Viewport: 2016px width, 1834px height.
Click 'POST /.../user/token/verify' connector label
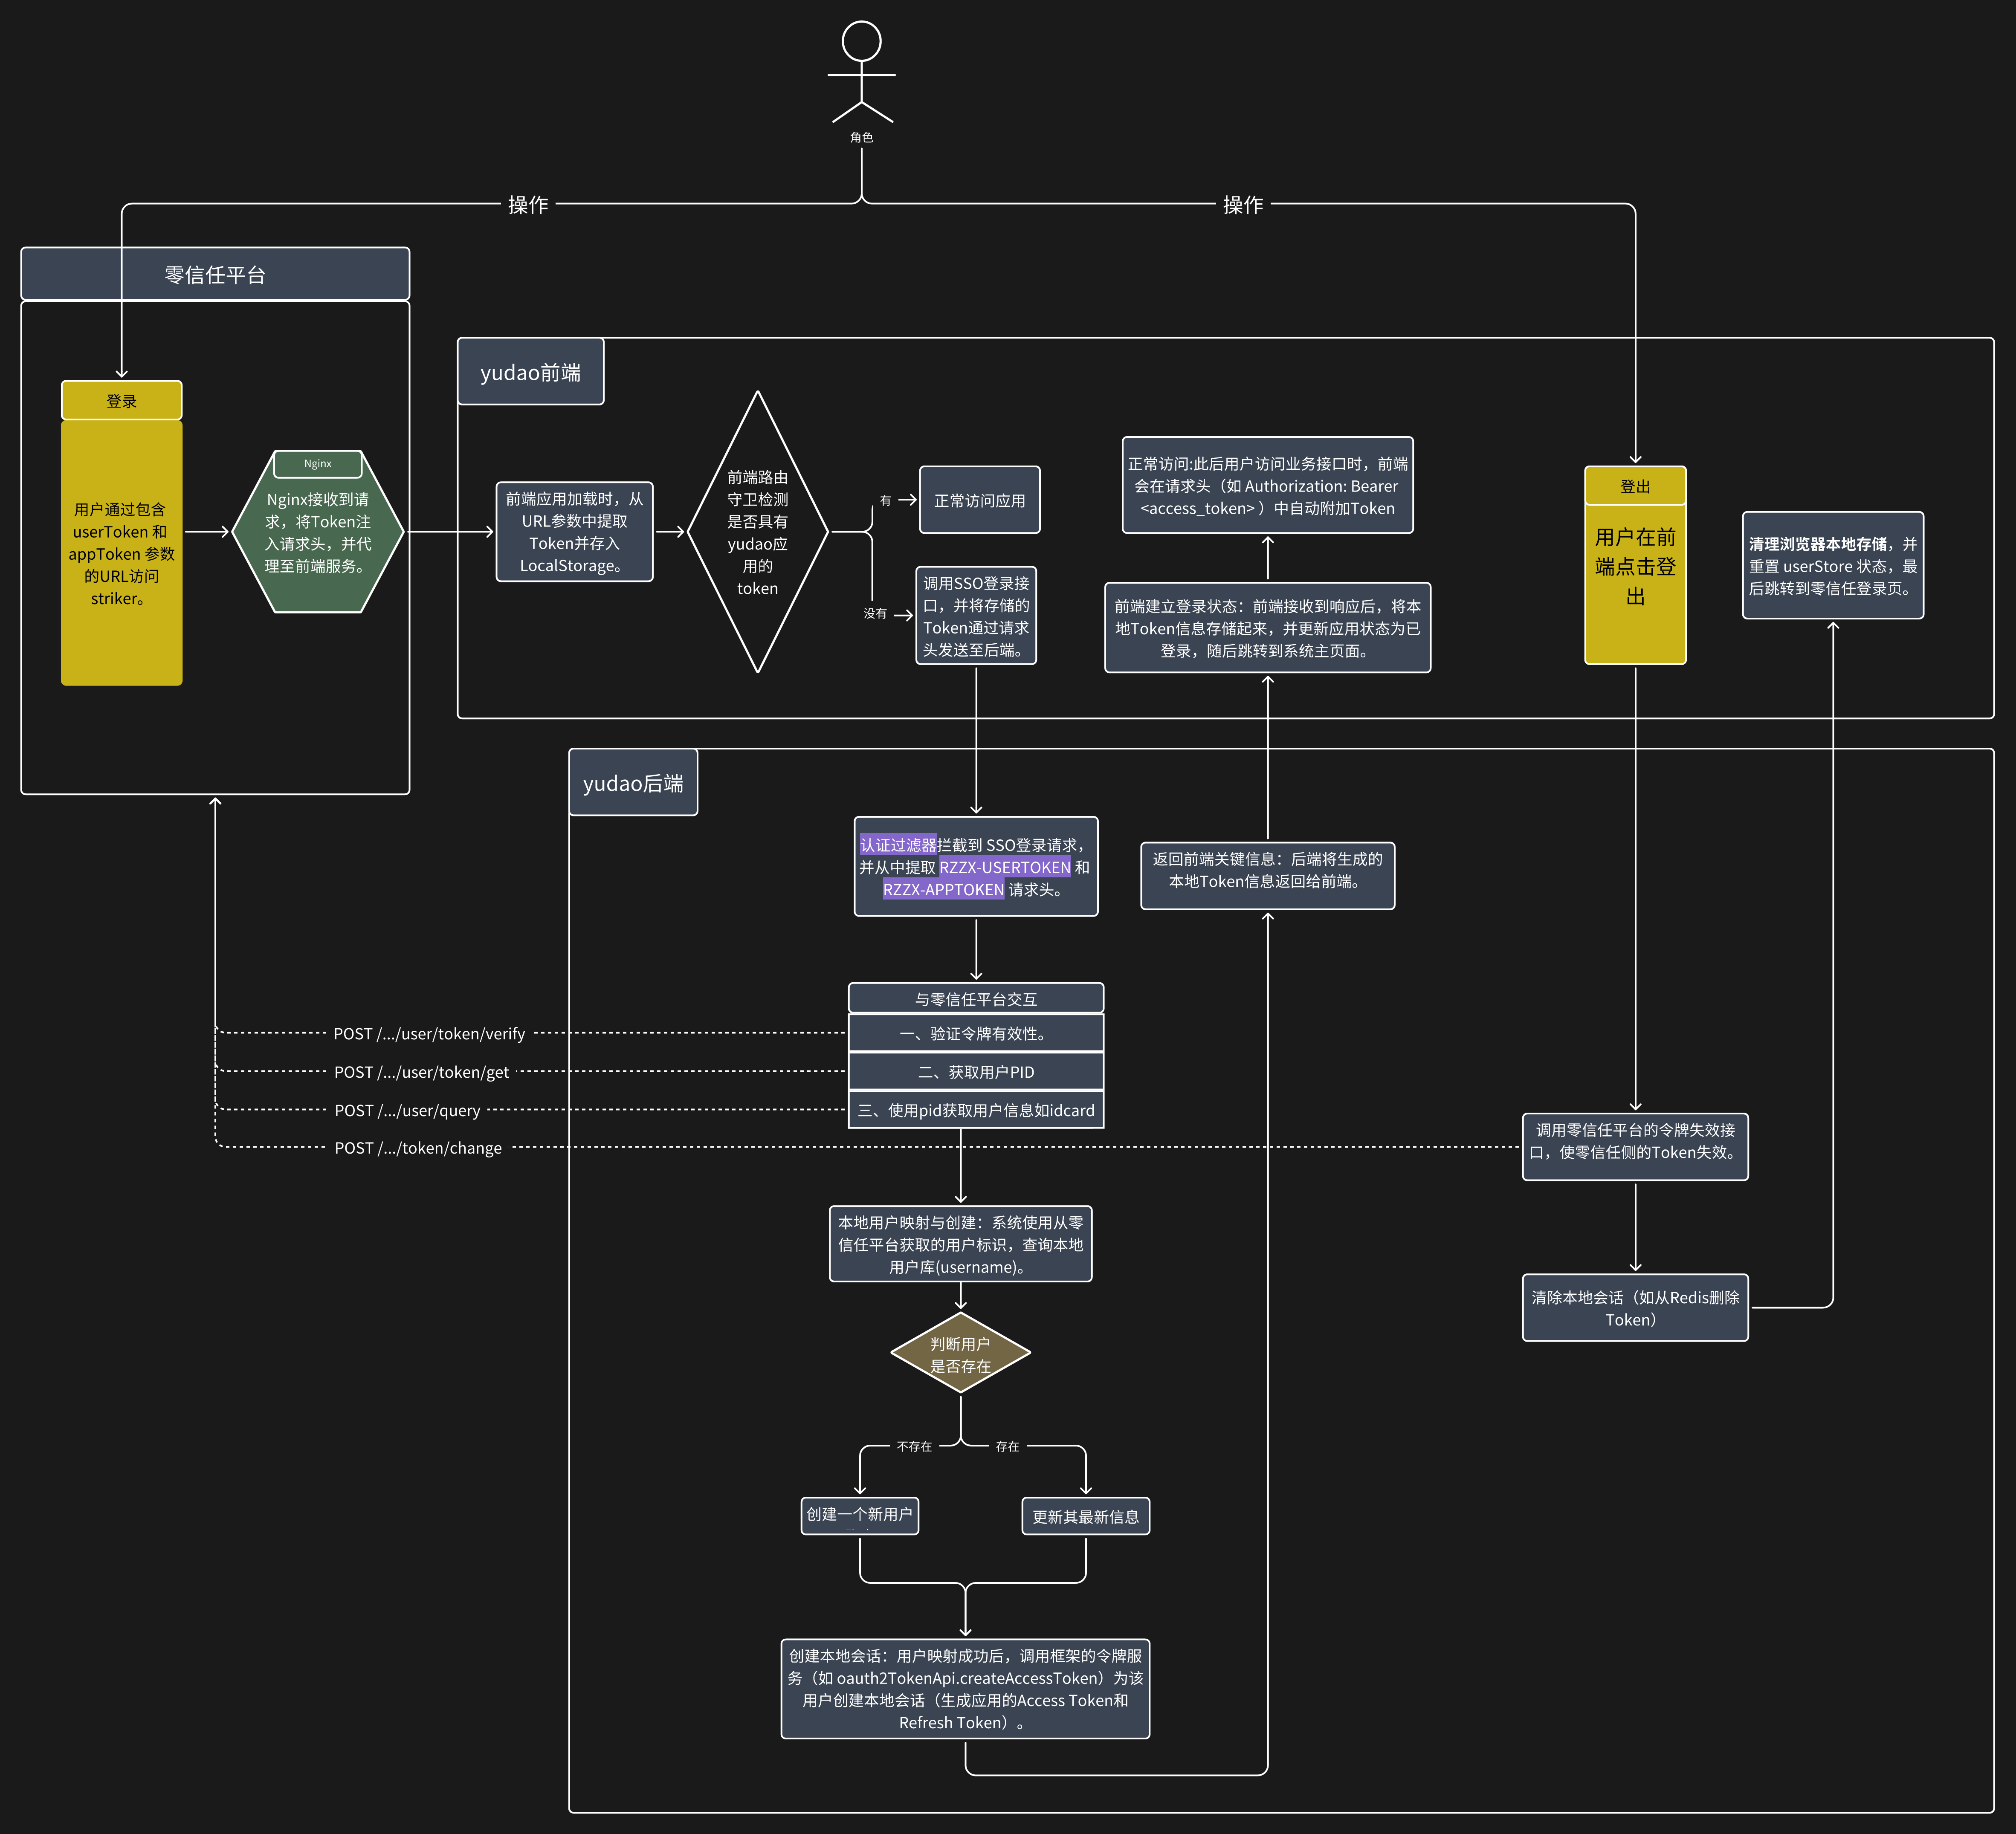(x=429, y=1034)
